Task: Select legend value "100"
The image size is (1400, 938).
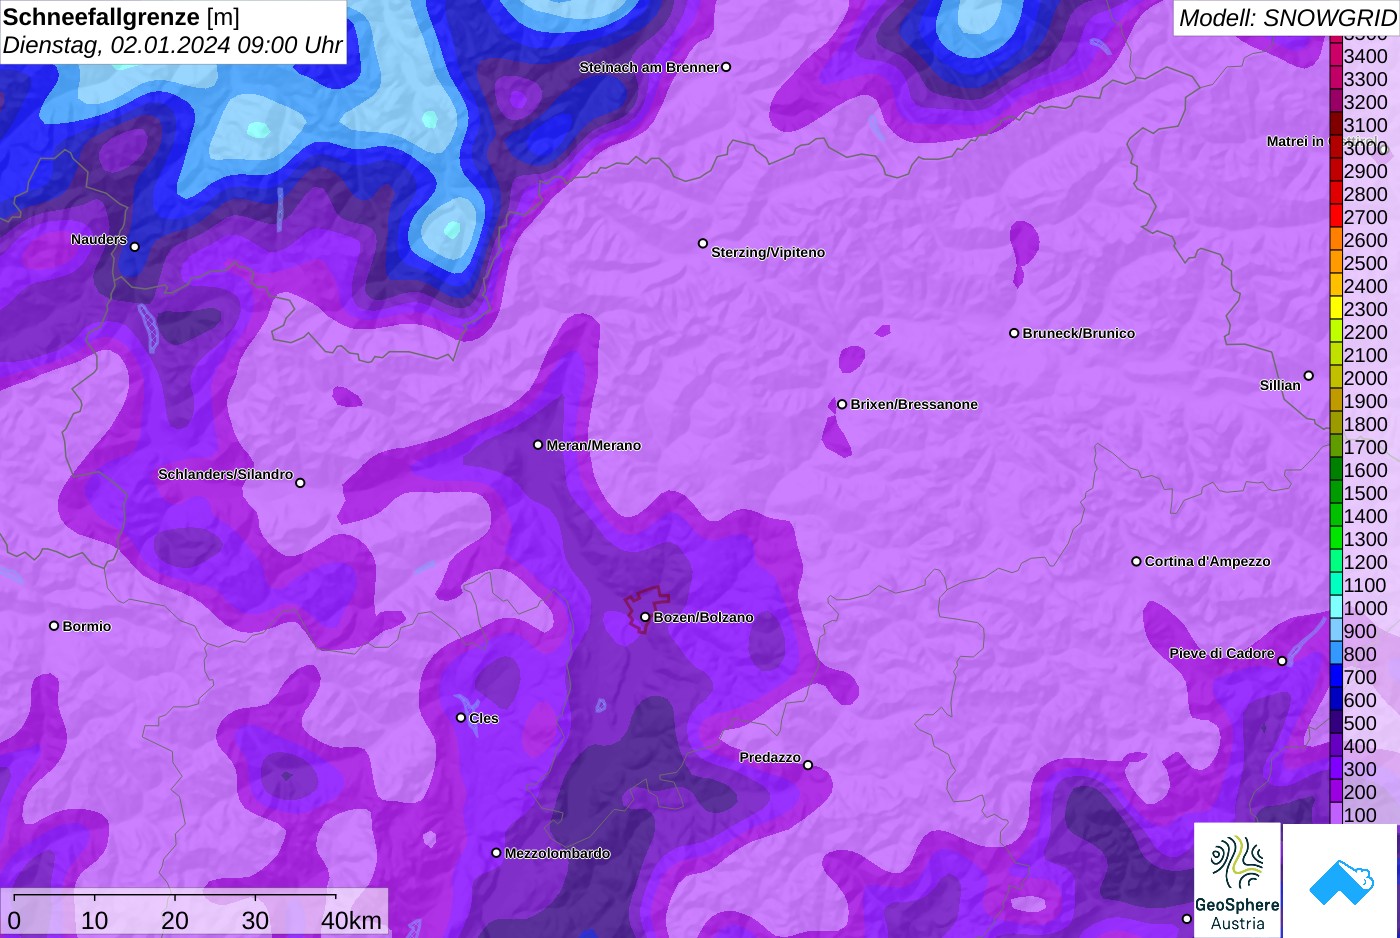Action: [1360, 815]
